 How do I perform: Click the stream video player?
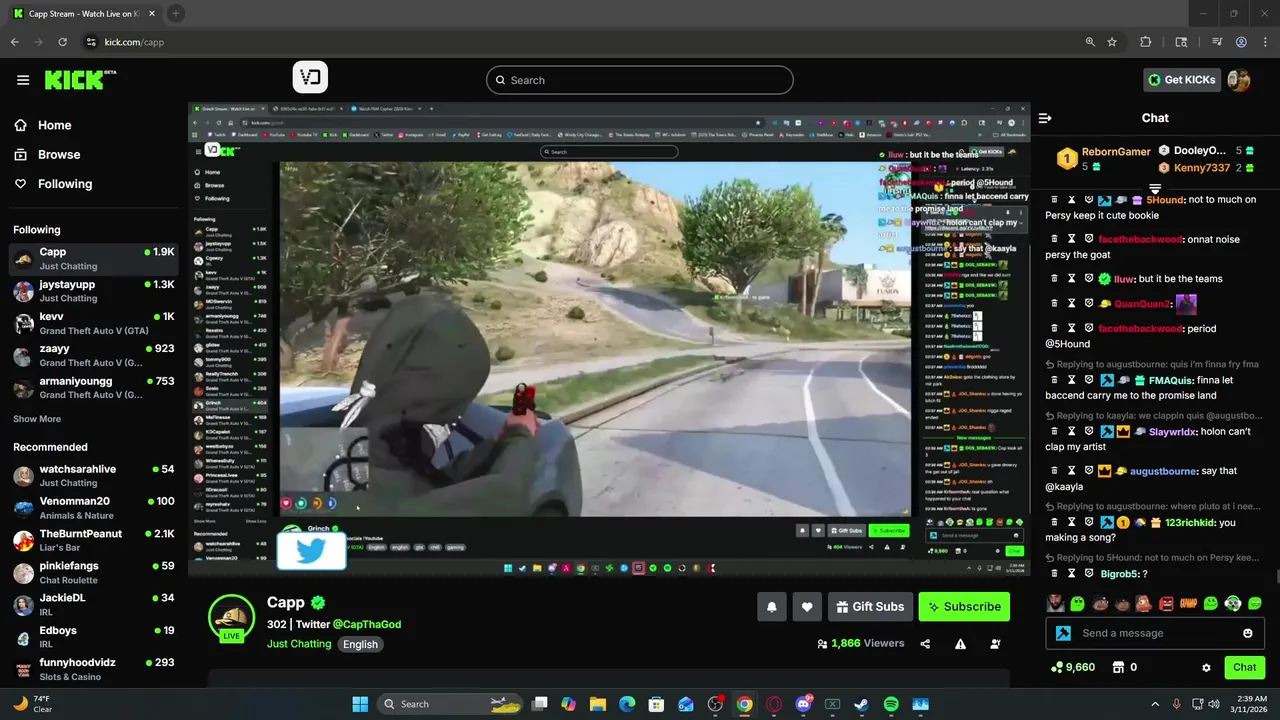(609, 339)
